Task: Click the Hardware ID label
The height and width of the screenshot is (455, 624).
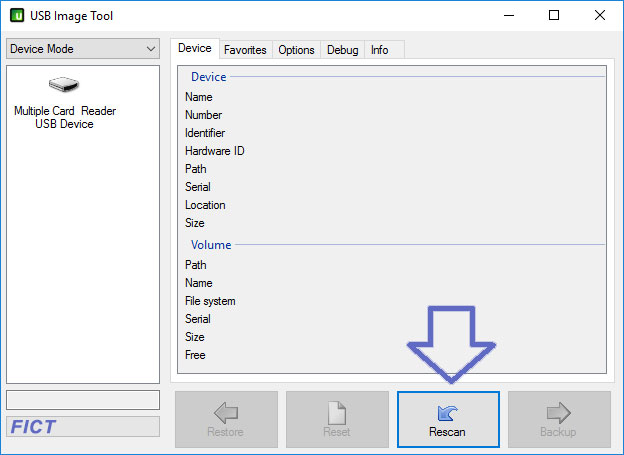Action: tap(214, 151)
